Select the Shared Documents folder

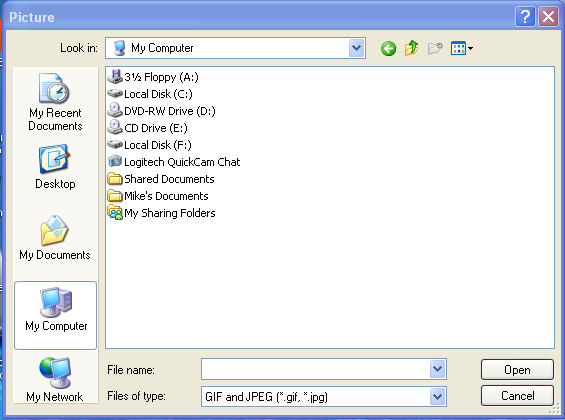pos(161,179)
